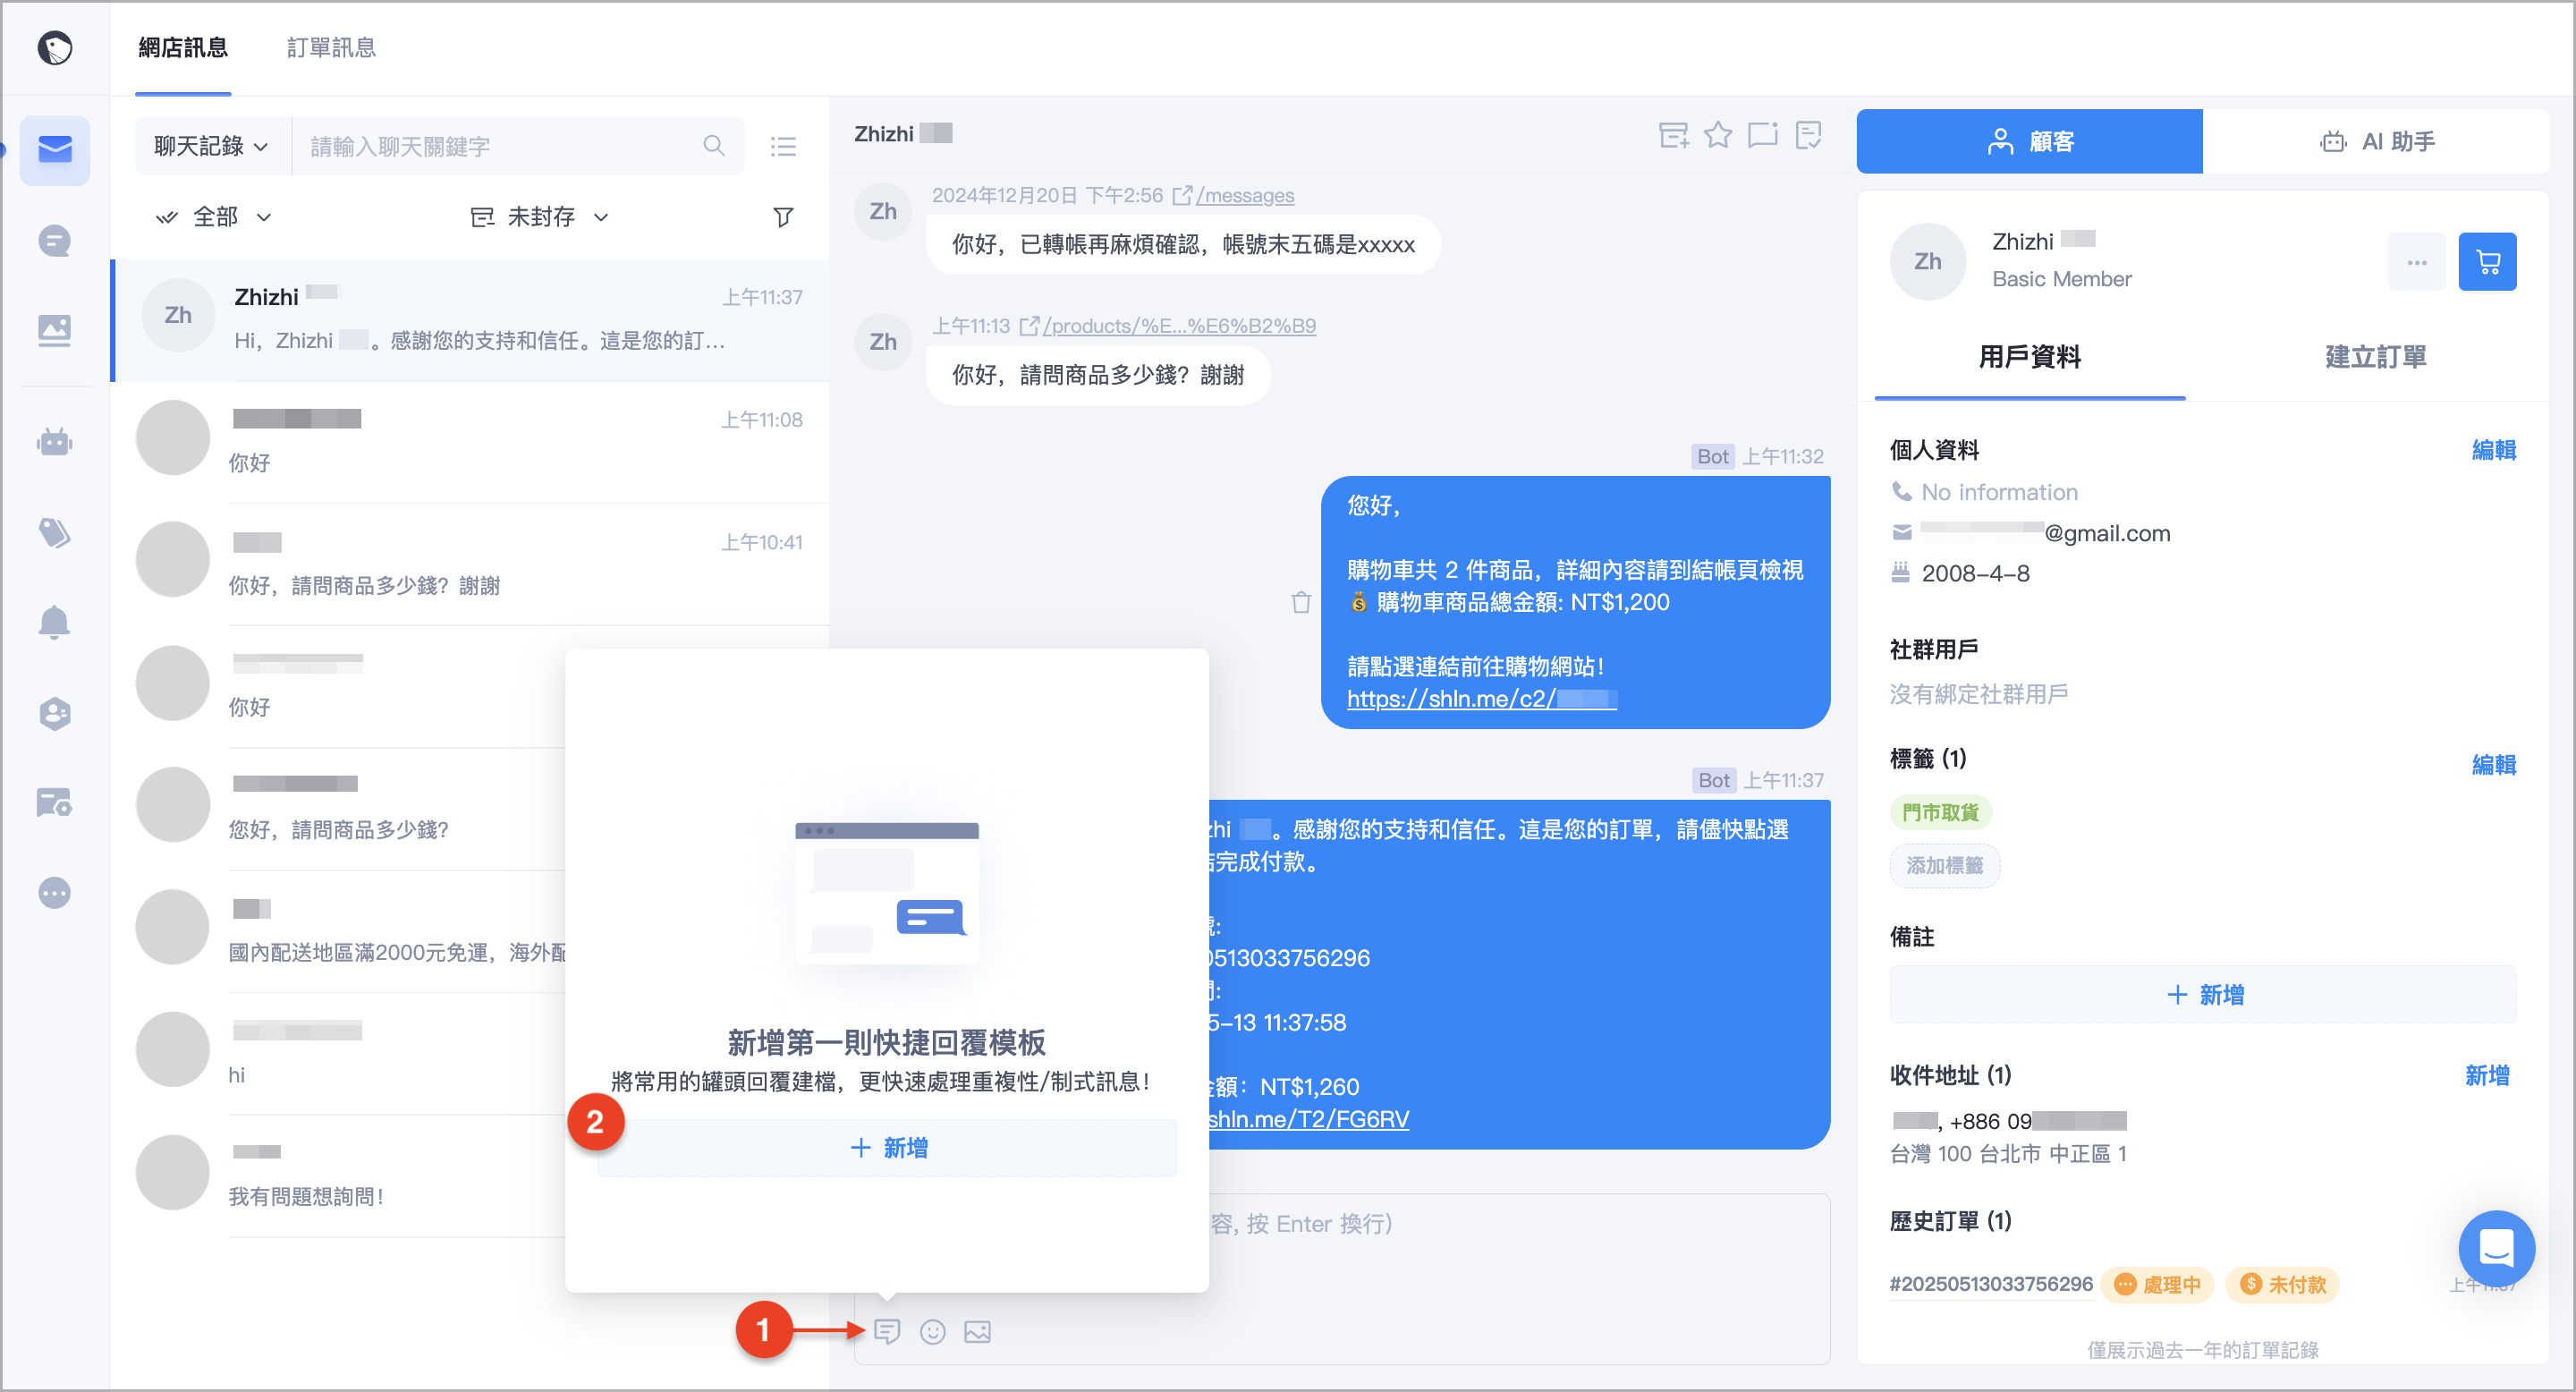
Task: Click 新增 under 備註 section
Action: (2203, 994)
